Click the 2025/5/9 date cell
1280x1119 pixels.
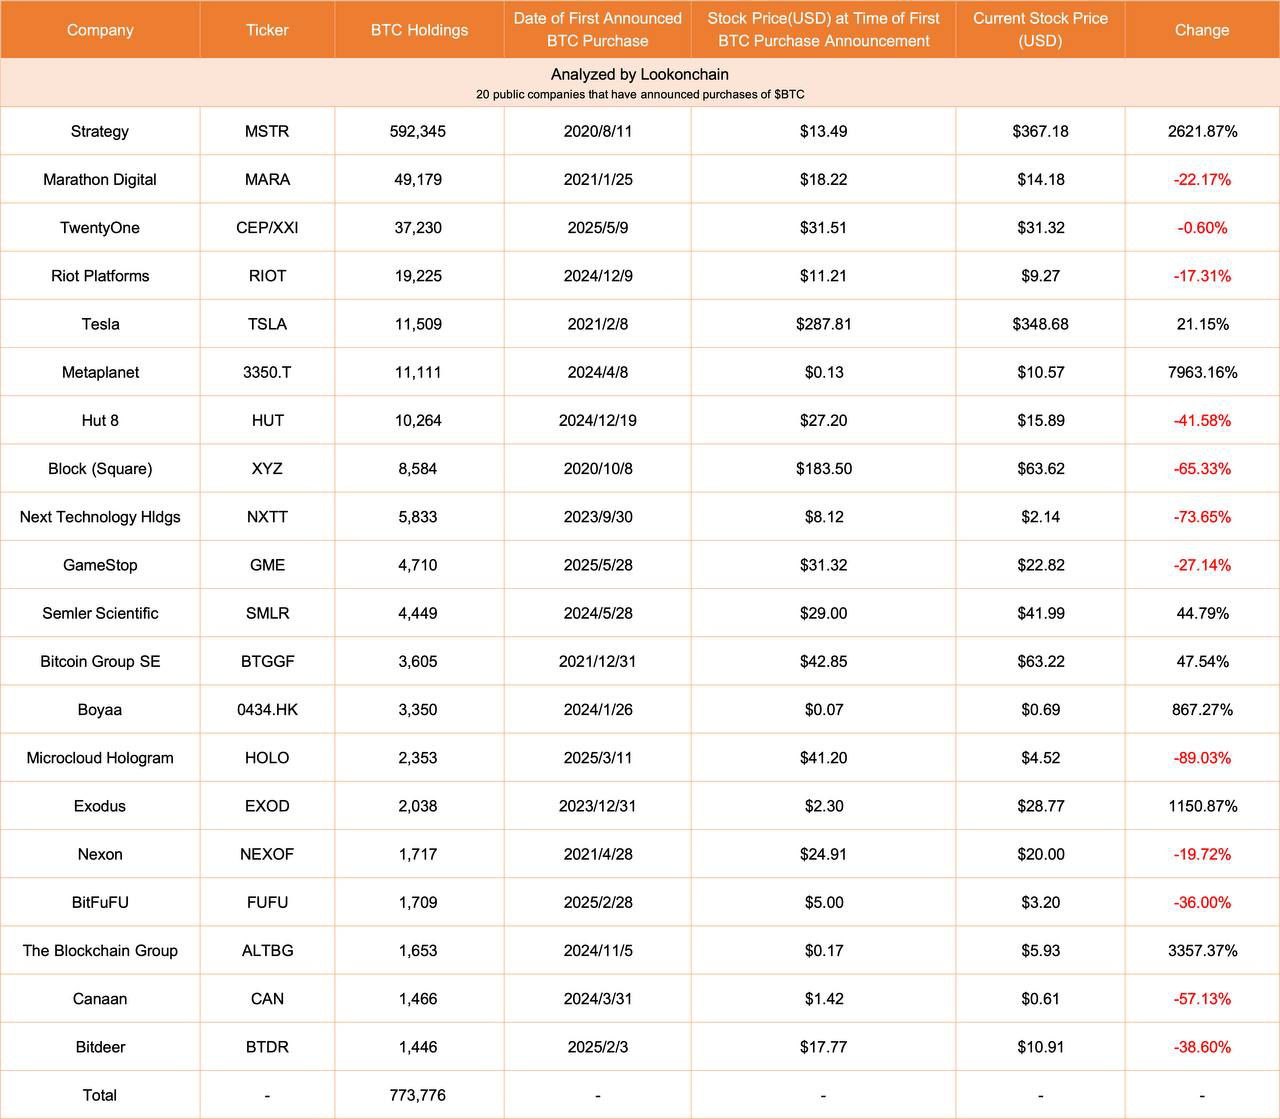click(598, 227)
